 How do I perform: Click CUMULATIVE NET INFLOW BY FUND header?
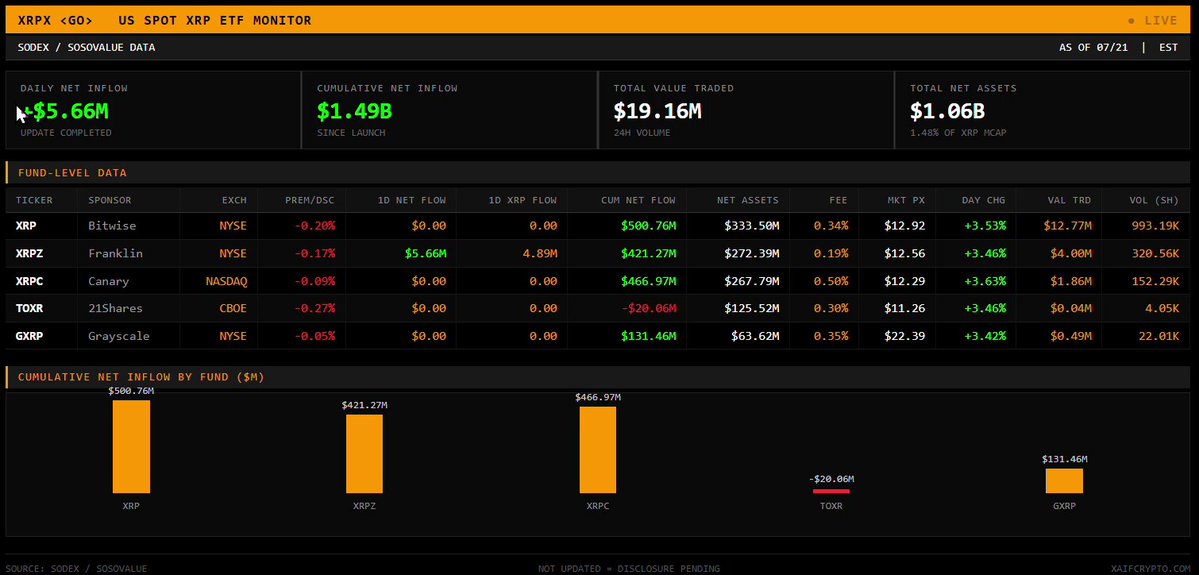(141, 377)
